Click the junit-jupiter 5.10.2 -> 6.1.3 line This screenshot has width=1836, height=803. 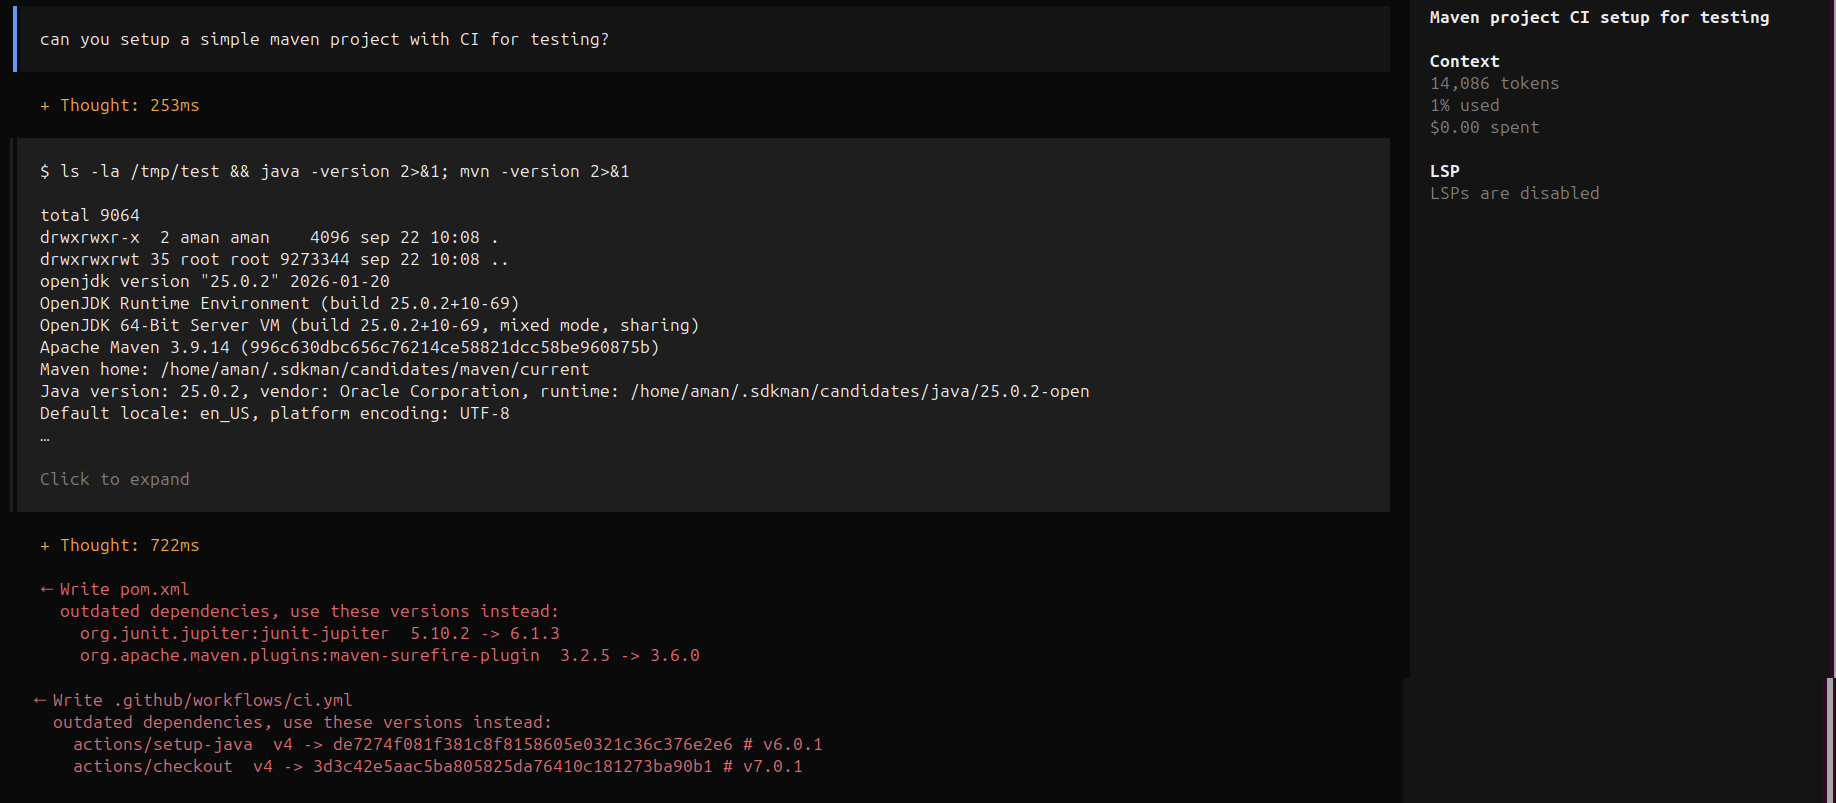tap(320, 633)
